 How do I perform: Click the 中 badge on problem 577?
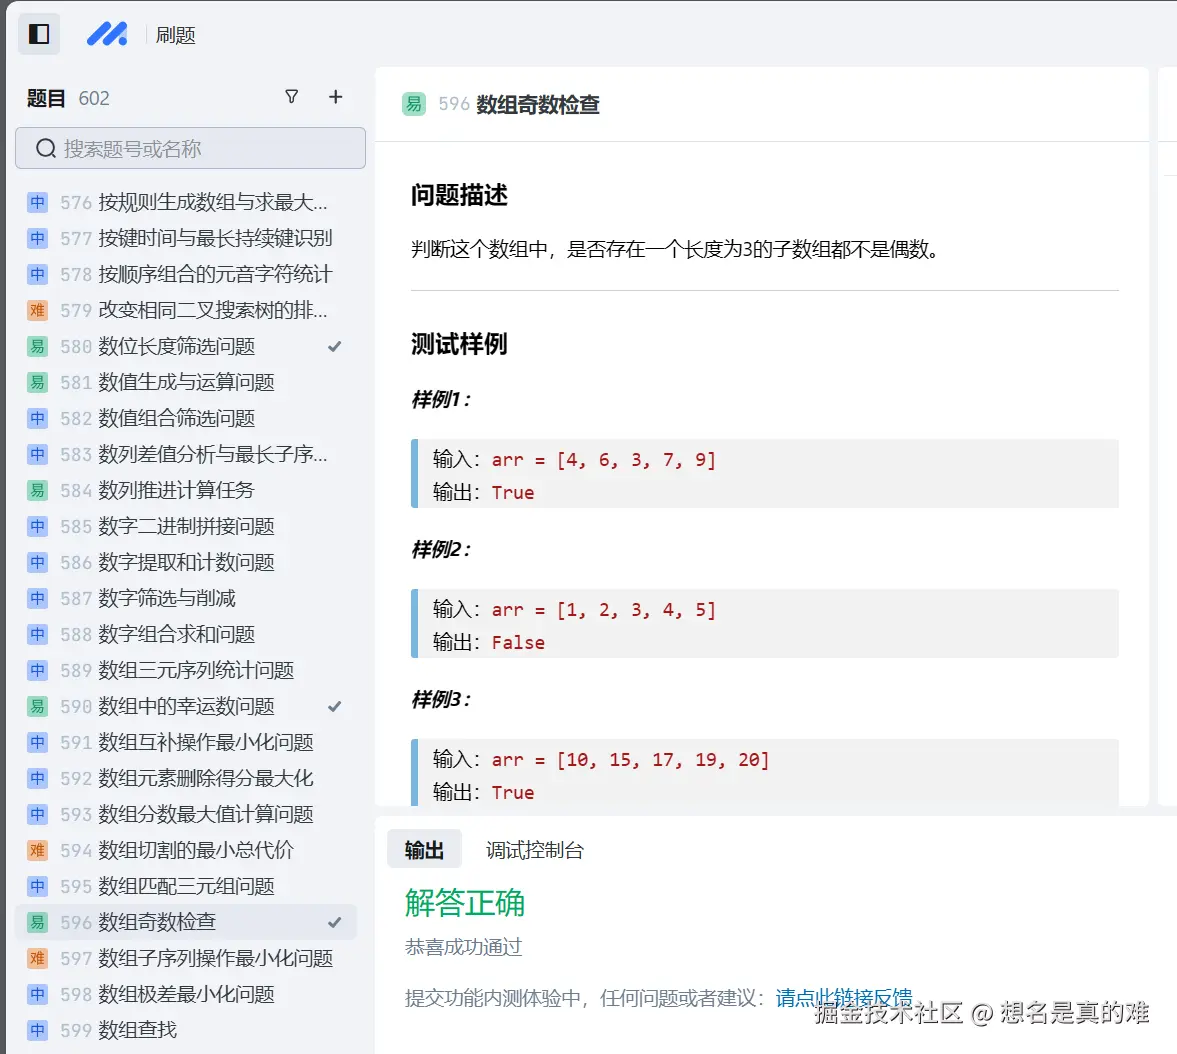pyautogui.click(x=37, y=238)
